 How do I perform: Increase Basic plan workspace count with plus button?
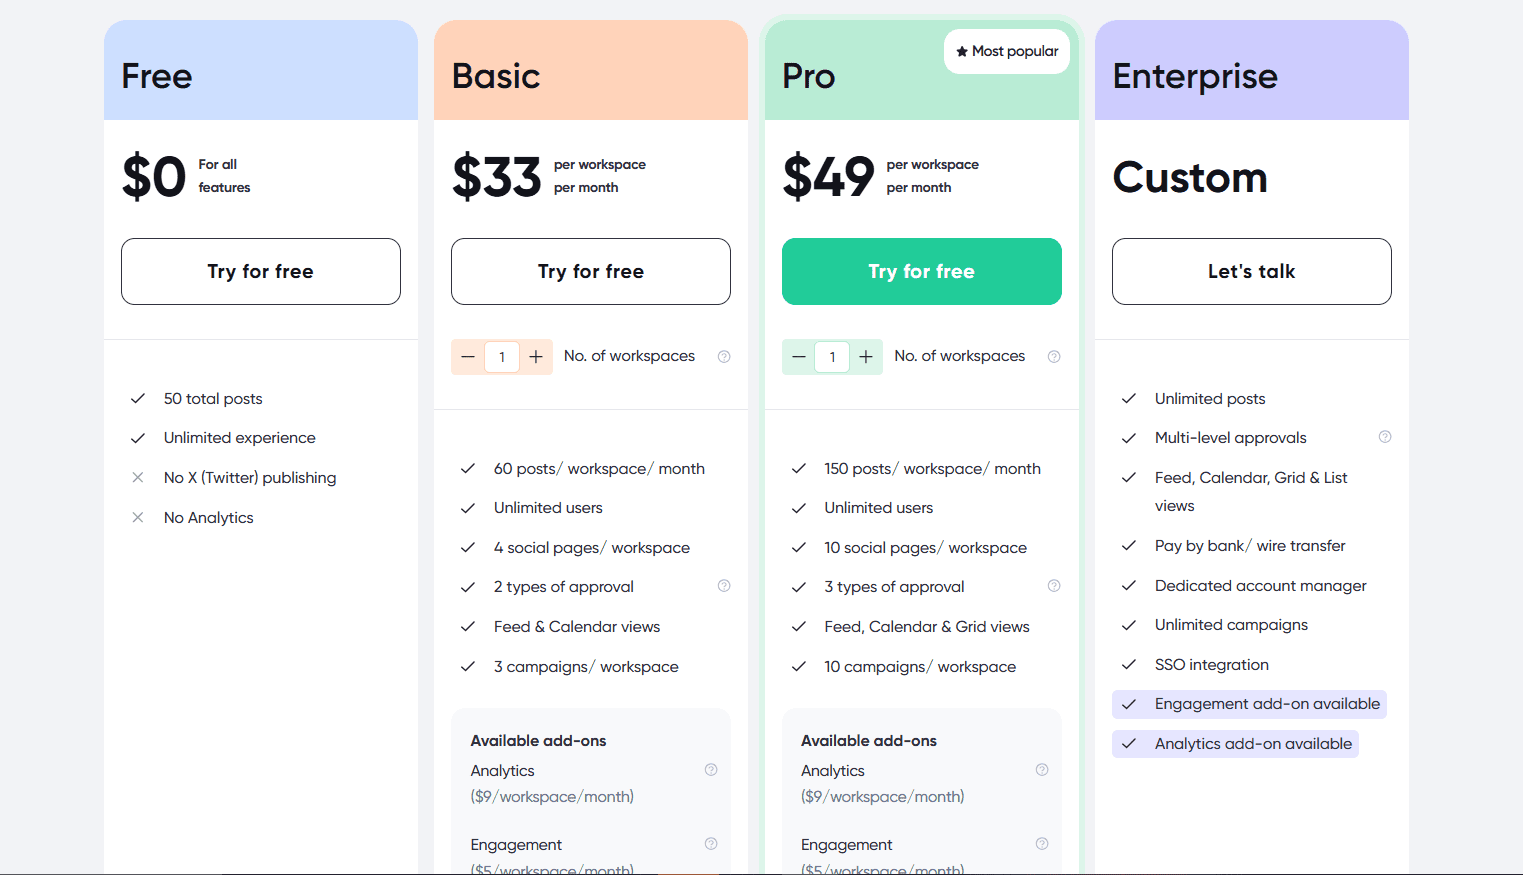click(x=535, y=356)
